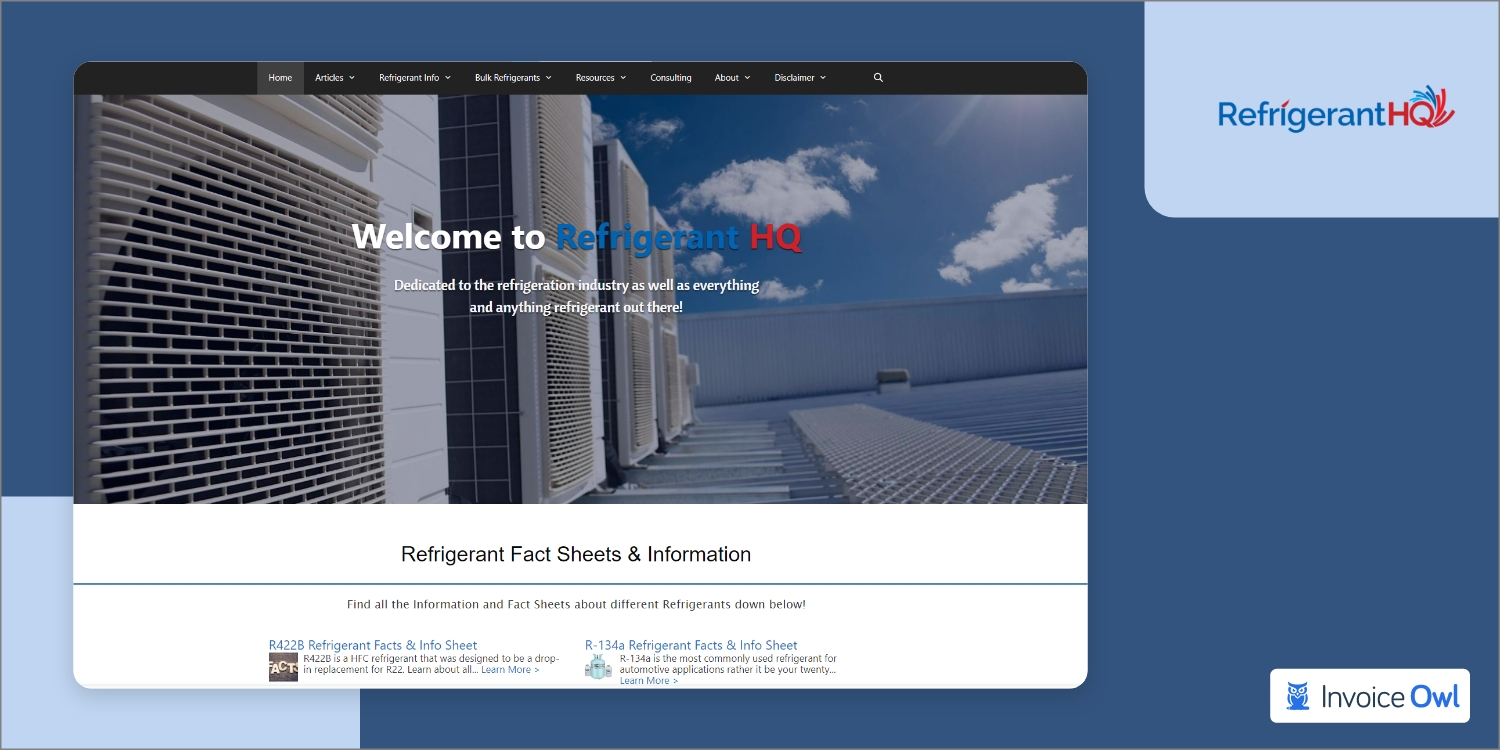Open R-134a Refrigerant Facts & Info Sheet link
This screenshot has height=750, width=1500.
[x=691, y=645]
